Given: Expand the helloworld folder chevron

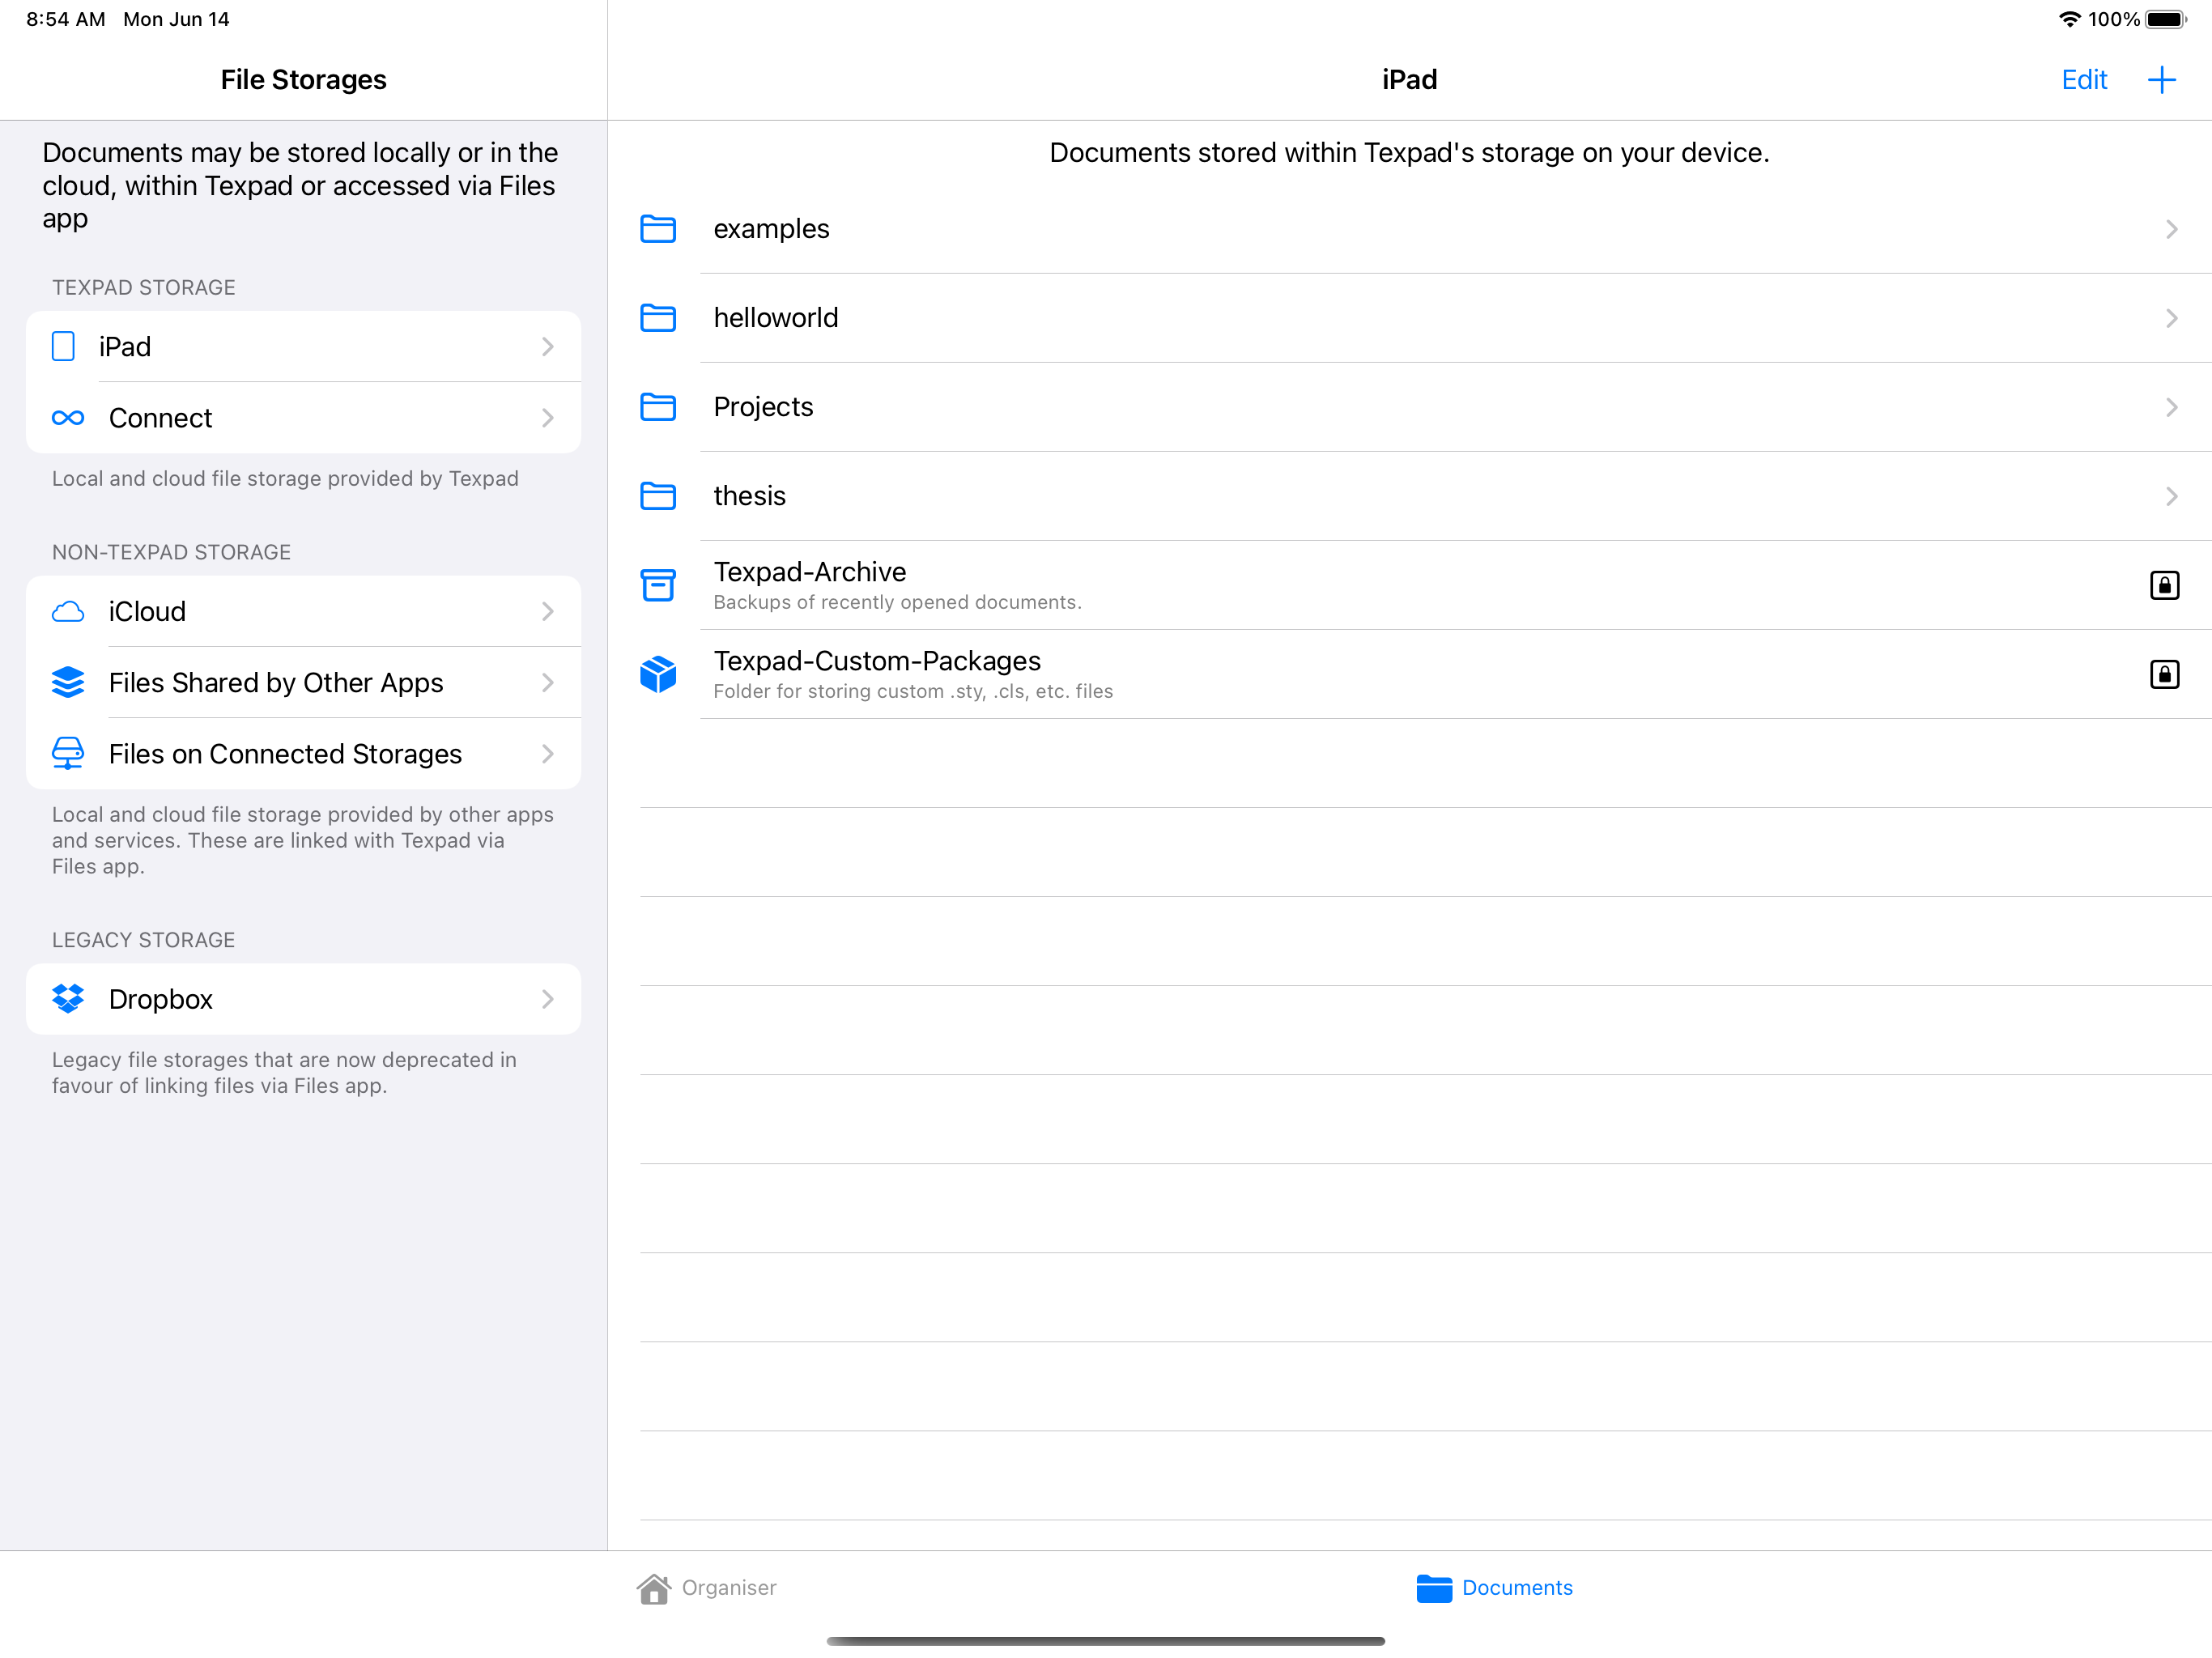Looking at the screenshot, I should [2171, 318].
